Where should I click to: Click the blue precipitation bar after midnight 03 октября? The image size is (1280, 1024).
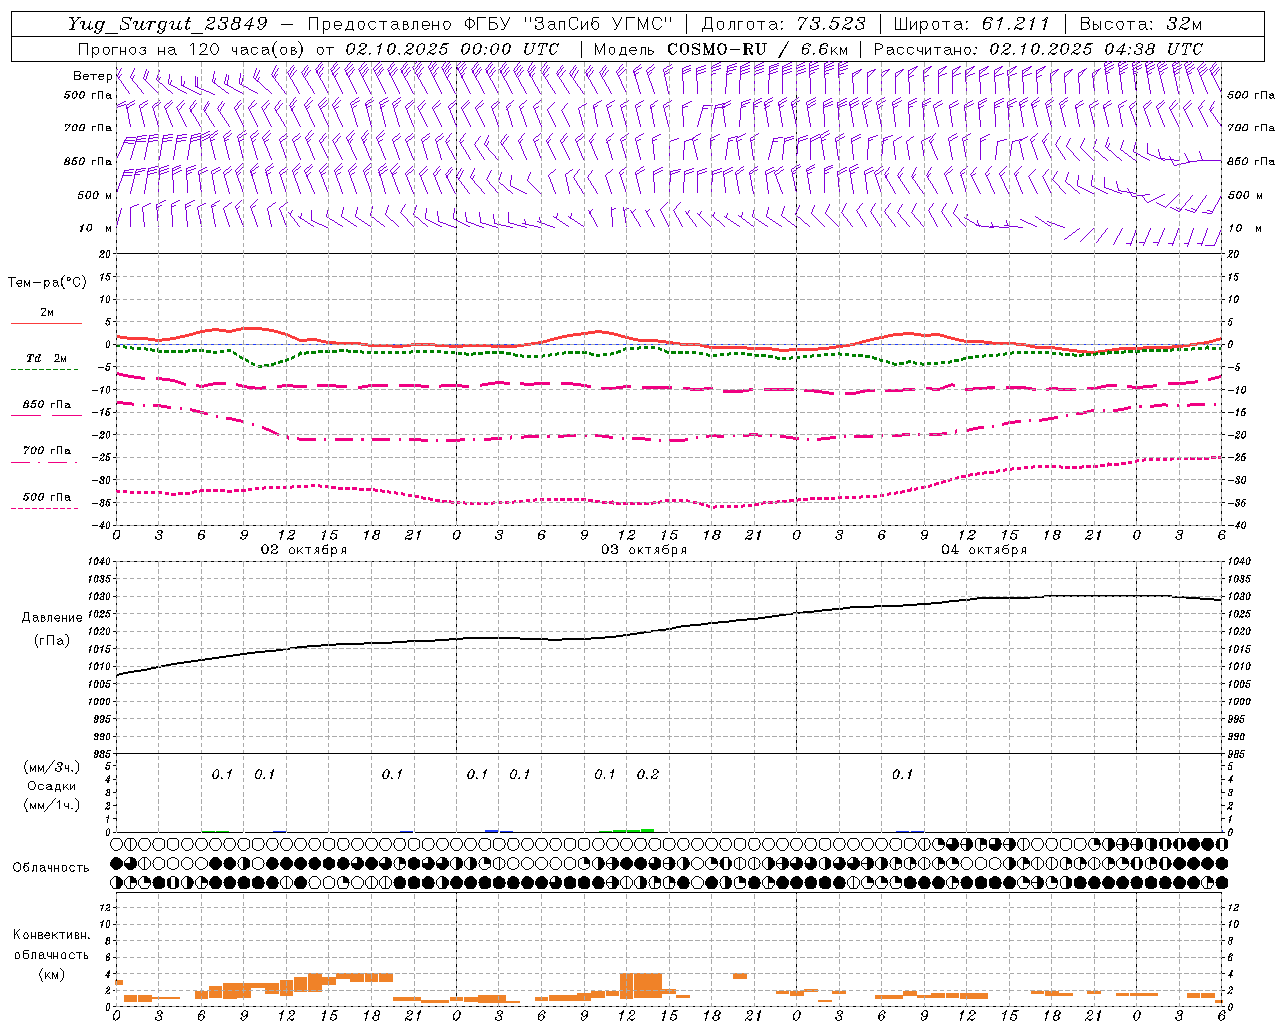pos(491,830)
